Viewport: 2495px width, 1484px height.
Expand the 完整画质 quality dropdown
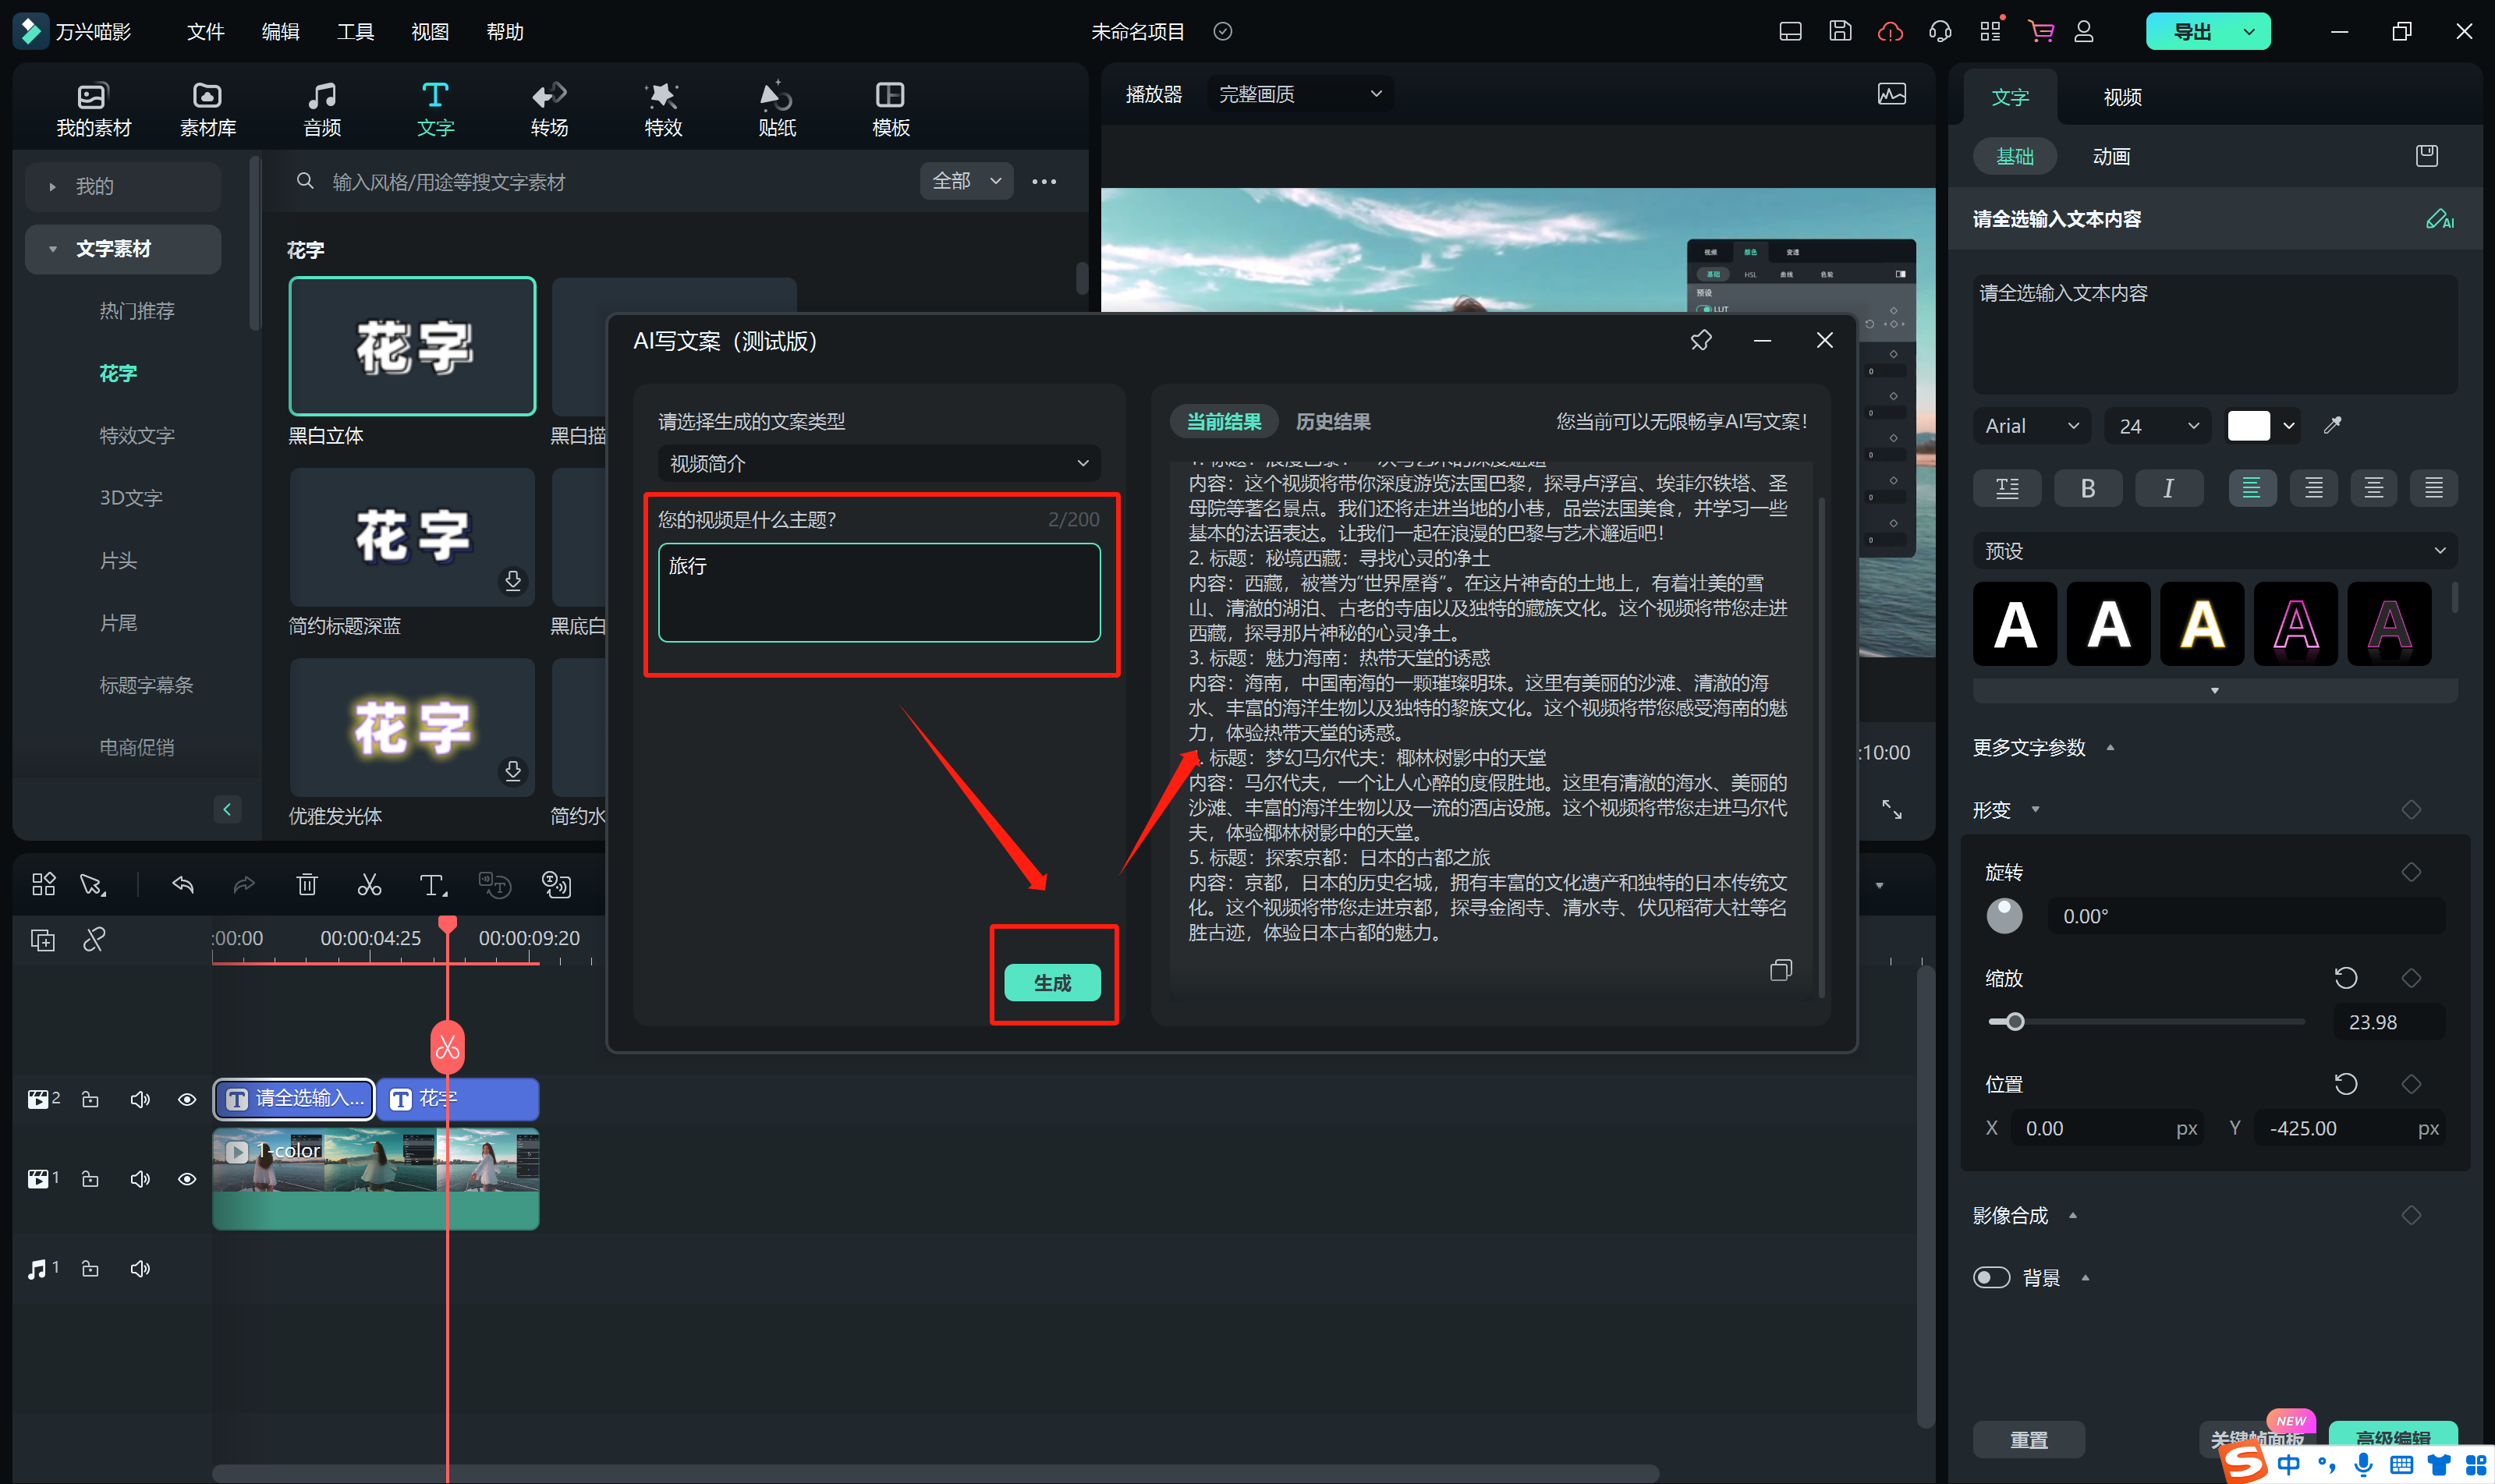click(1299, 94)
